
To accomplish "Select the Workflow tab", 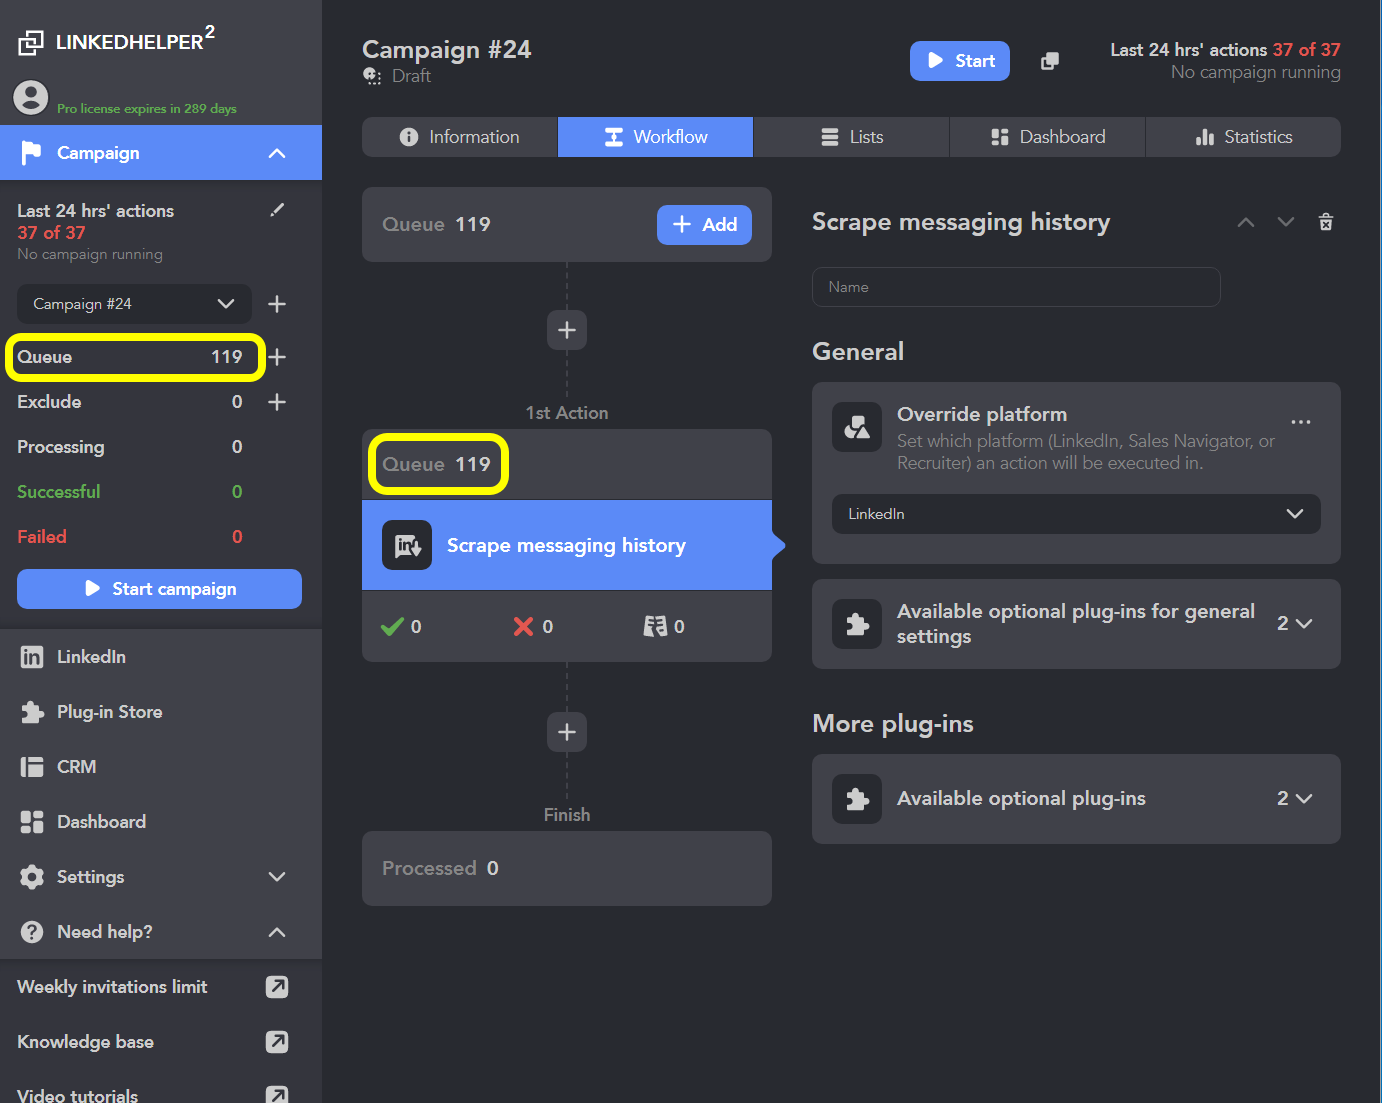I will tap(655, 137).
